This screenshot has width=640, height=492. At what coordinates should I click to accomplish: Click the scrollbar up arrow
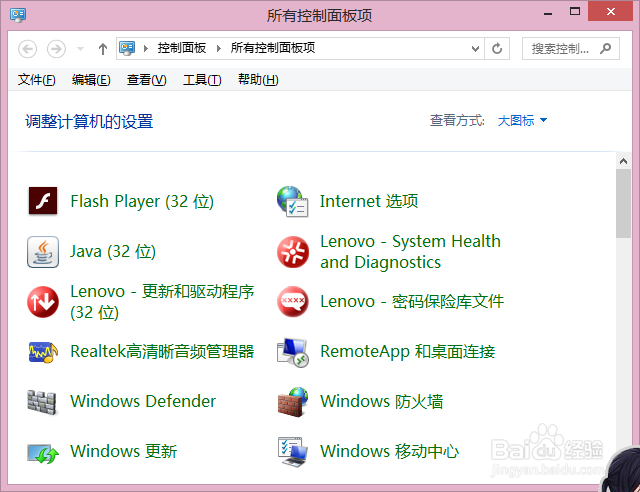pos(623,161)
